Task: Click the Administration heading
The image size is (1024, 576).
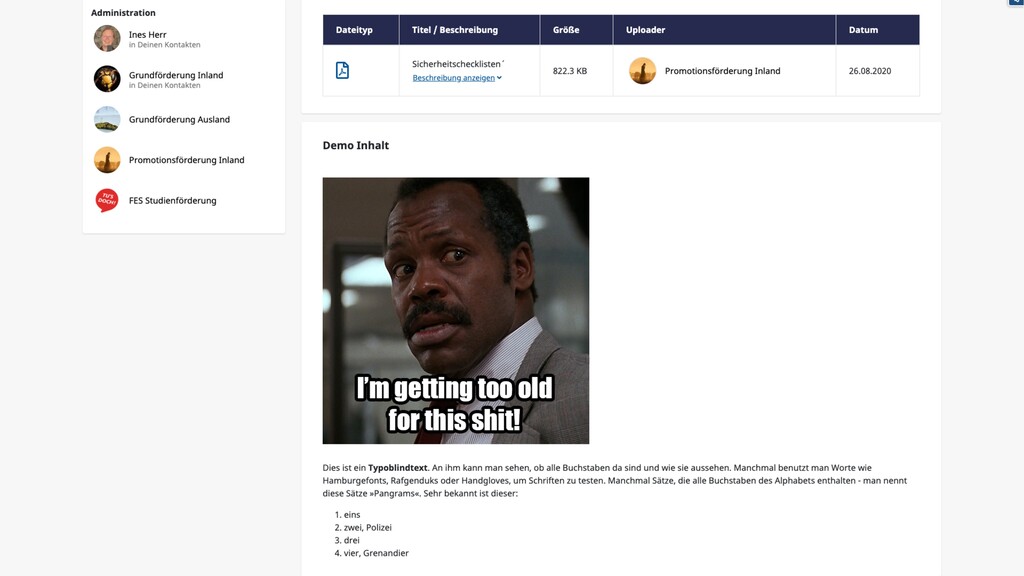Action: click(123, 12)
